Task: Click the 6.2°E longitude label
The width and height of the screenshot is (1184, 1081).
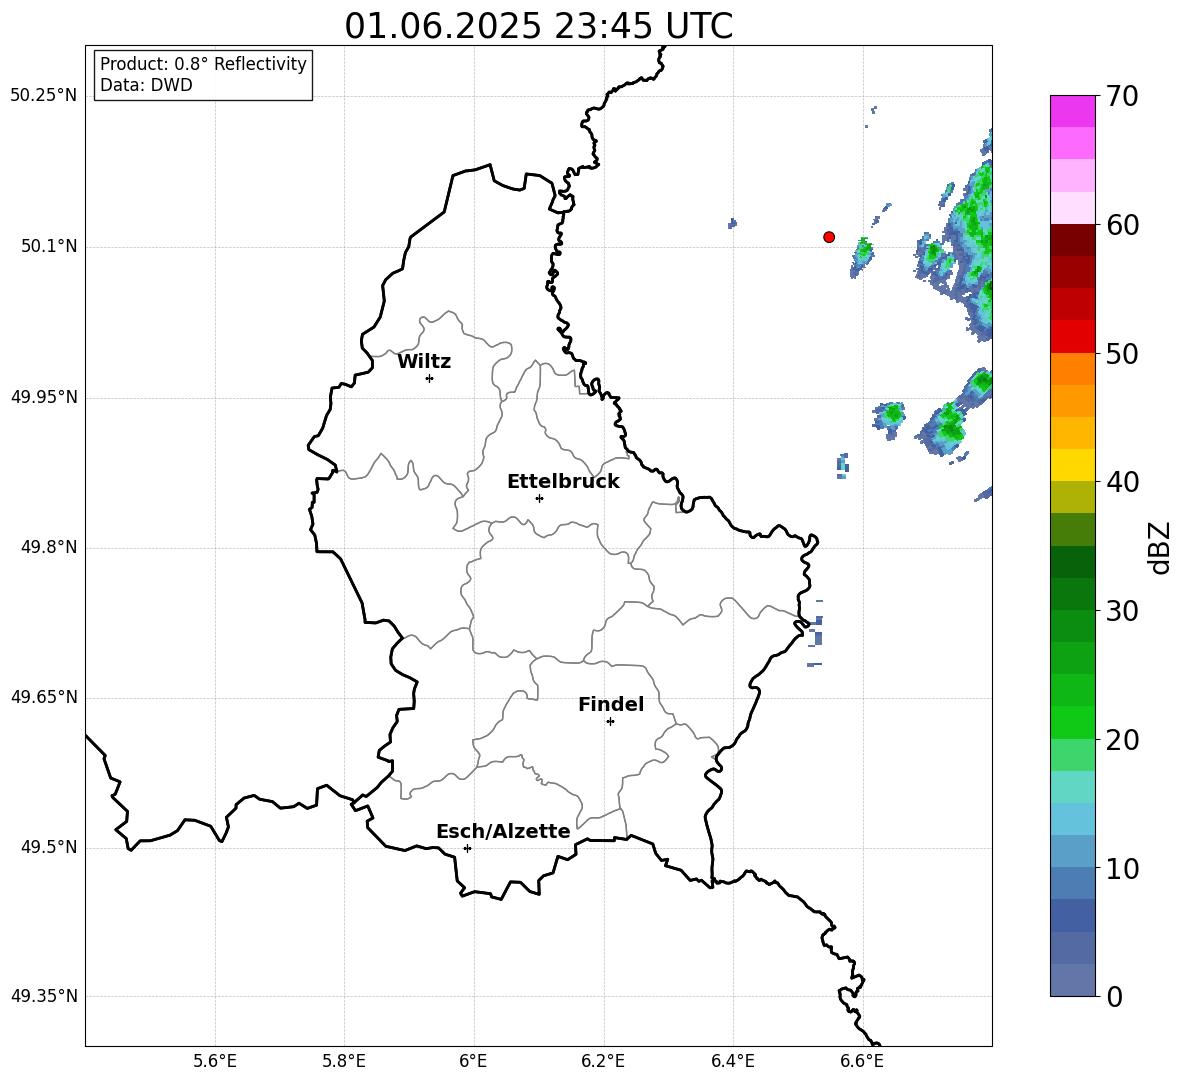Action: [603, 1061]
